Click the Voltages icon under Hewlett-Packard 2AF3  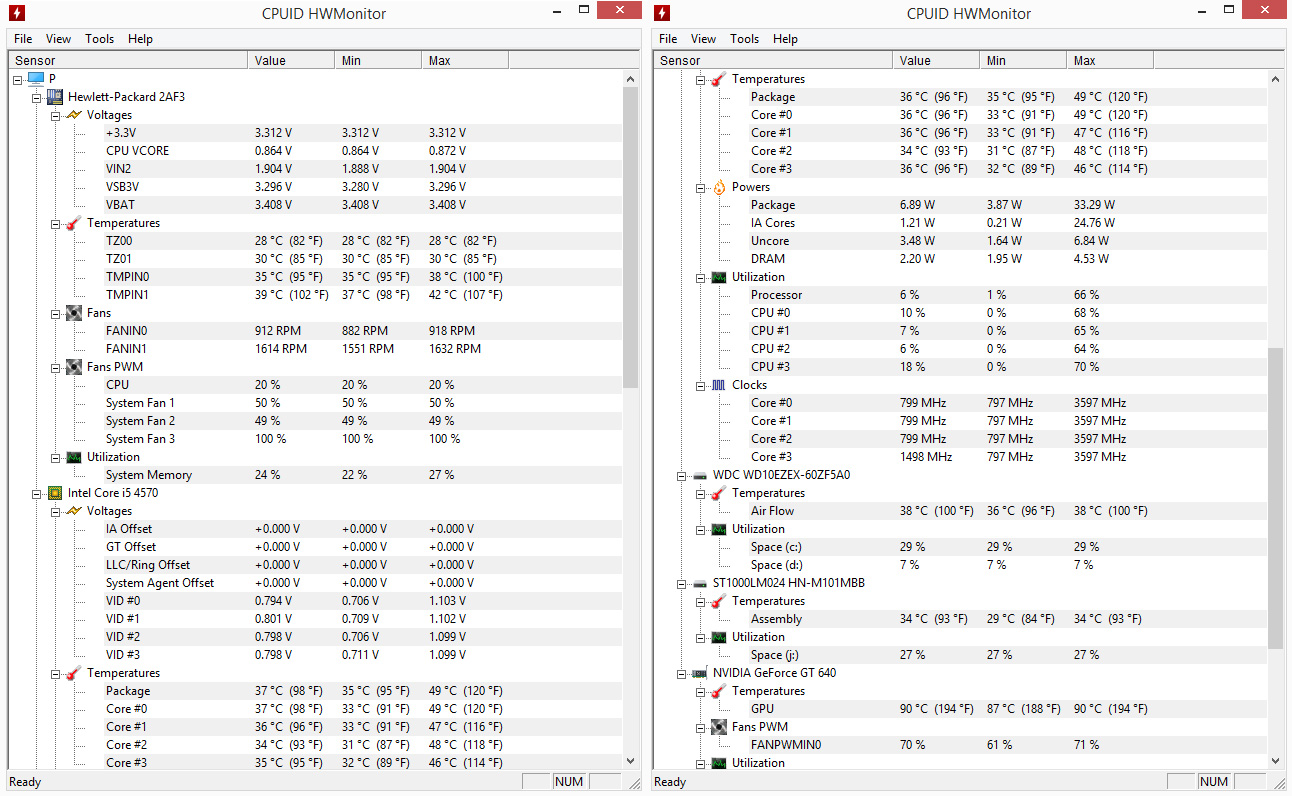(74, 114)
